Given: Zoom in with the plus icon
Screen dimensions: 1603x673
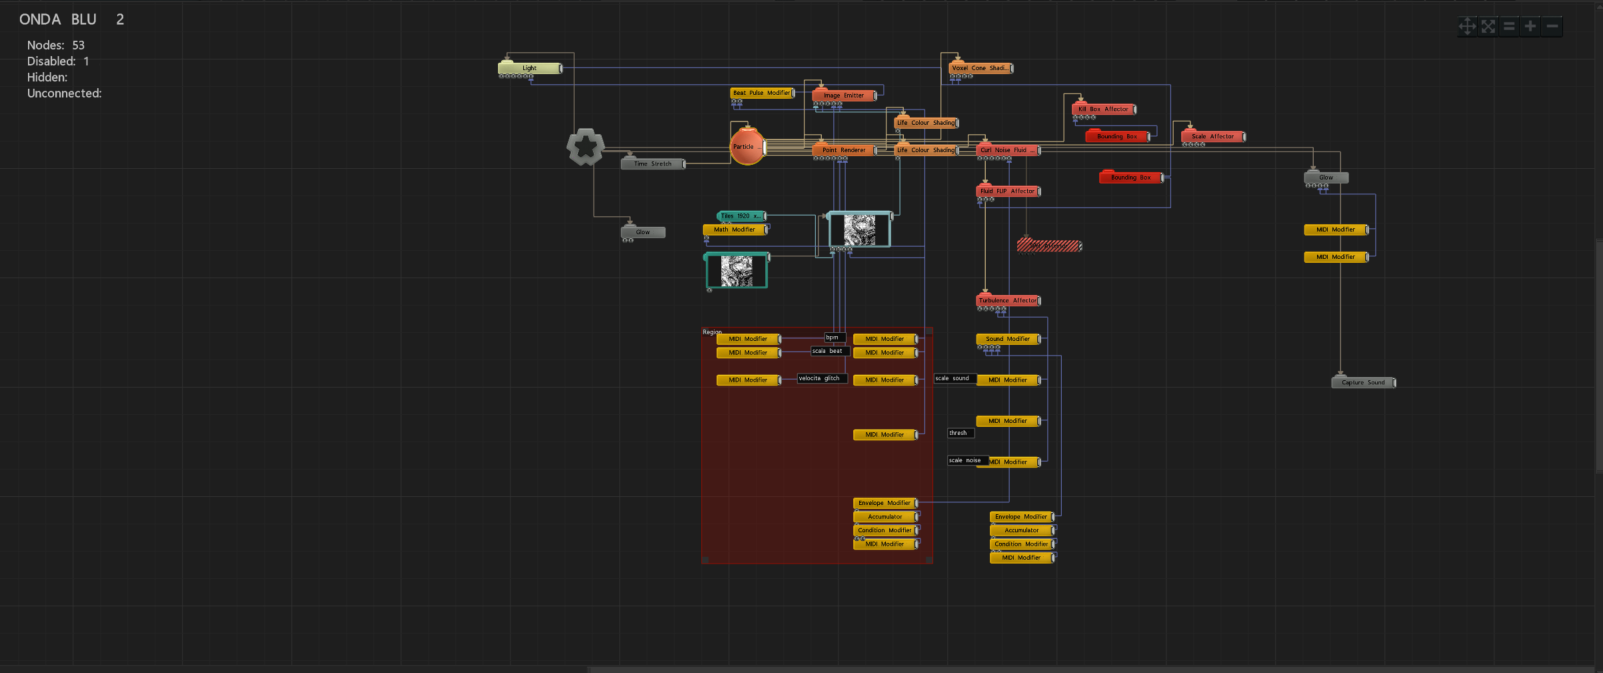Looking at the screenshot, I should (x=1530, y=27).
